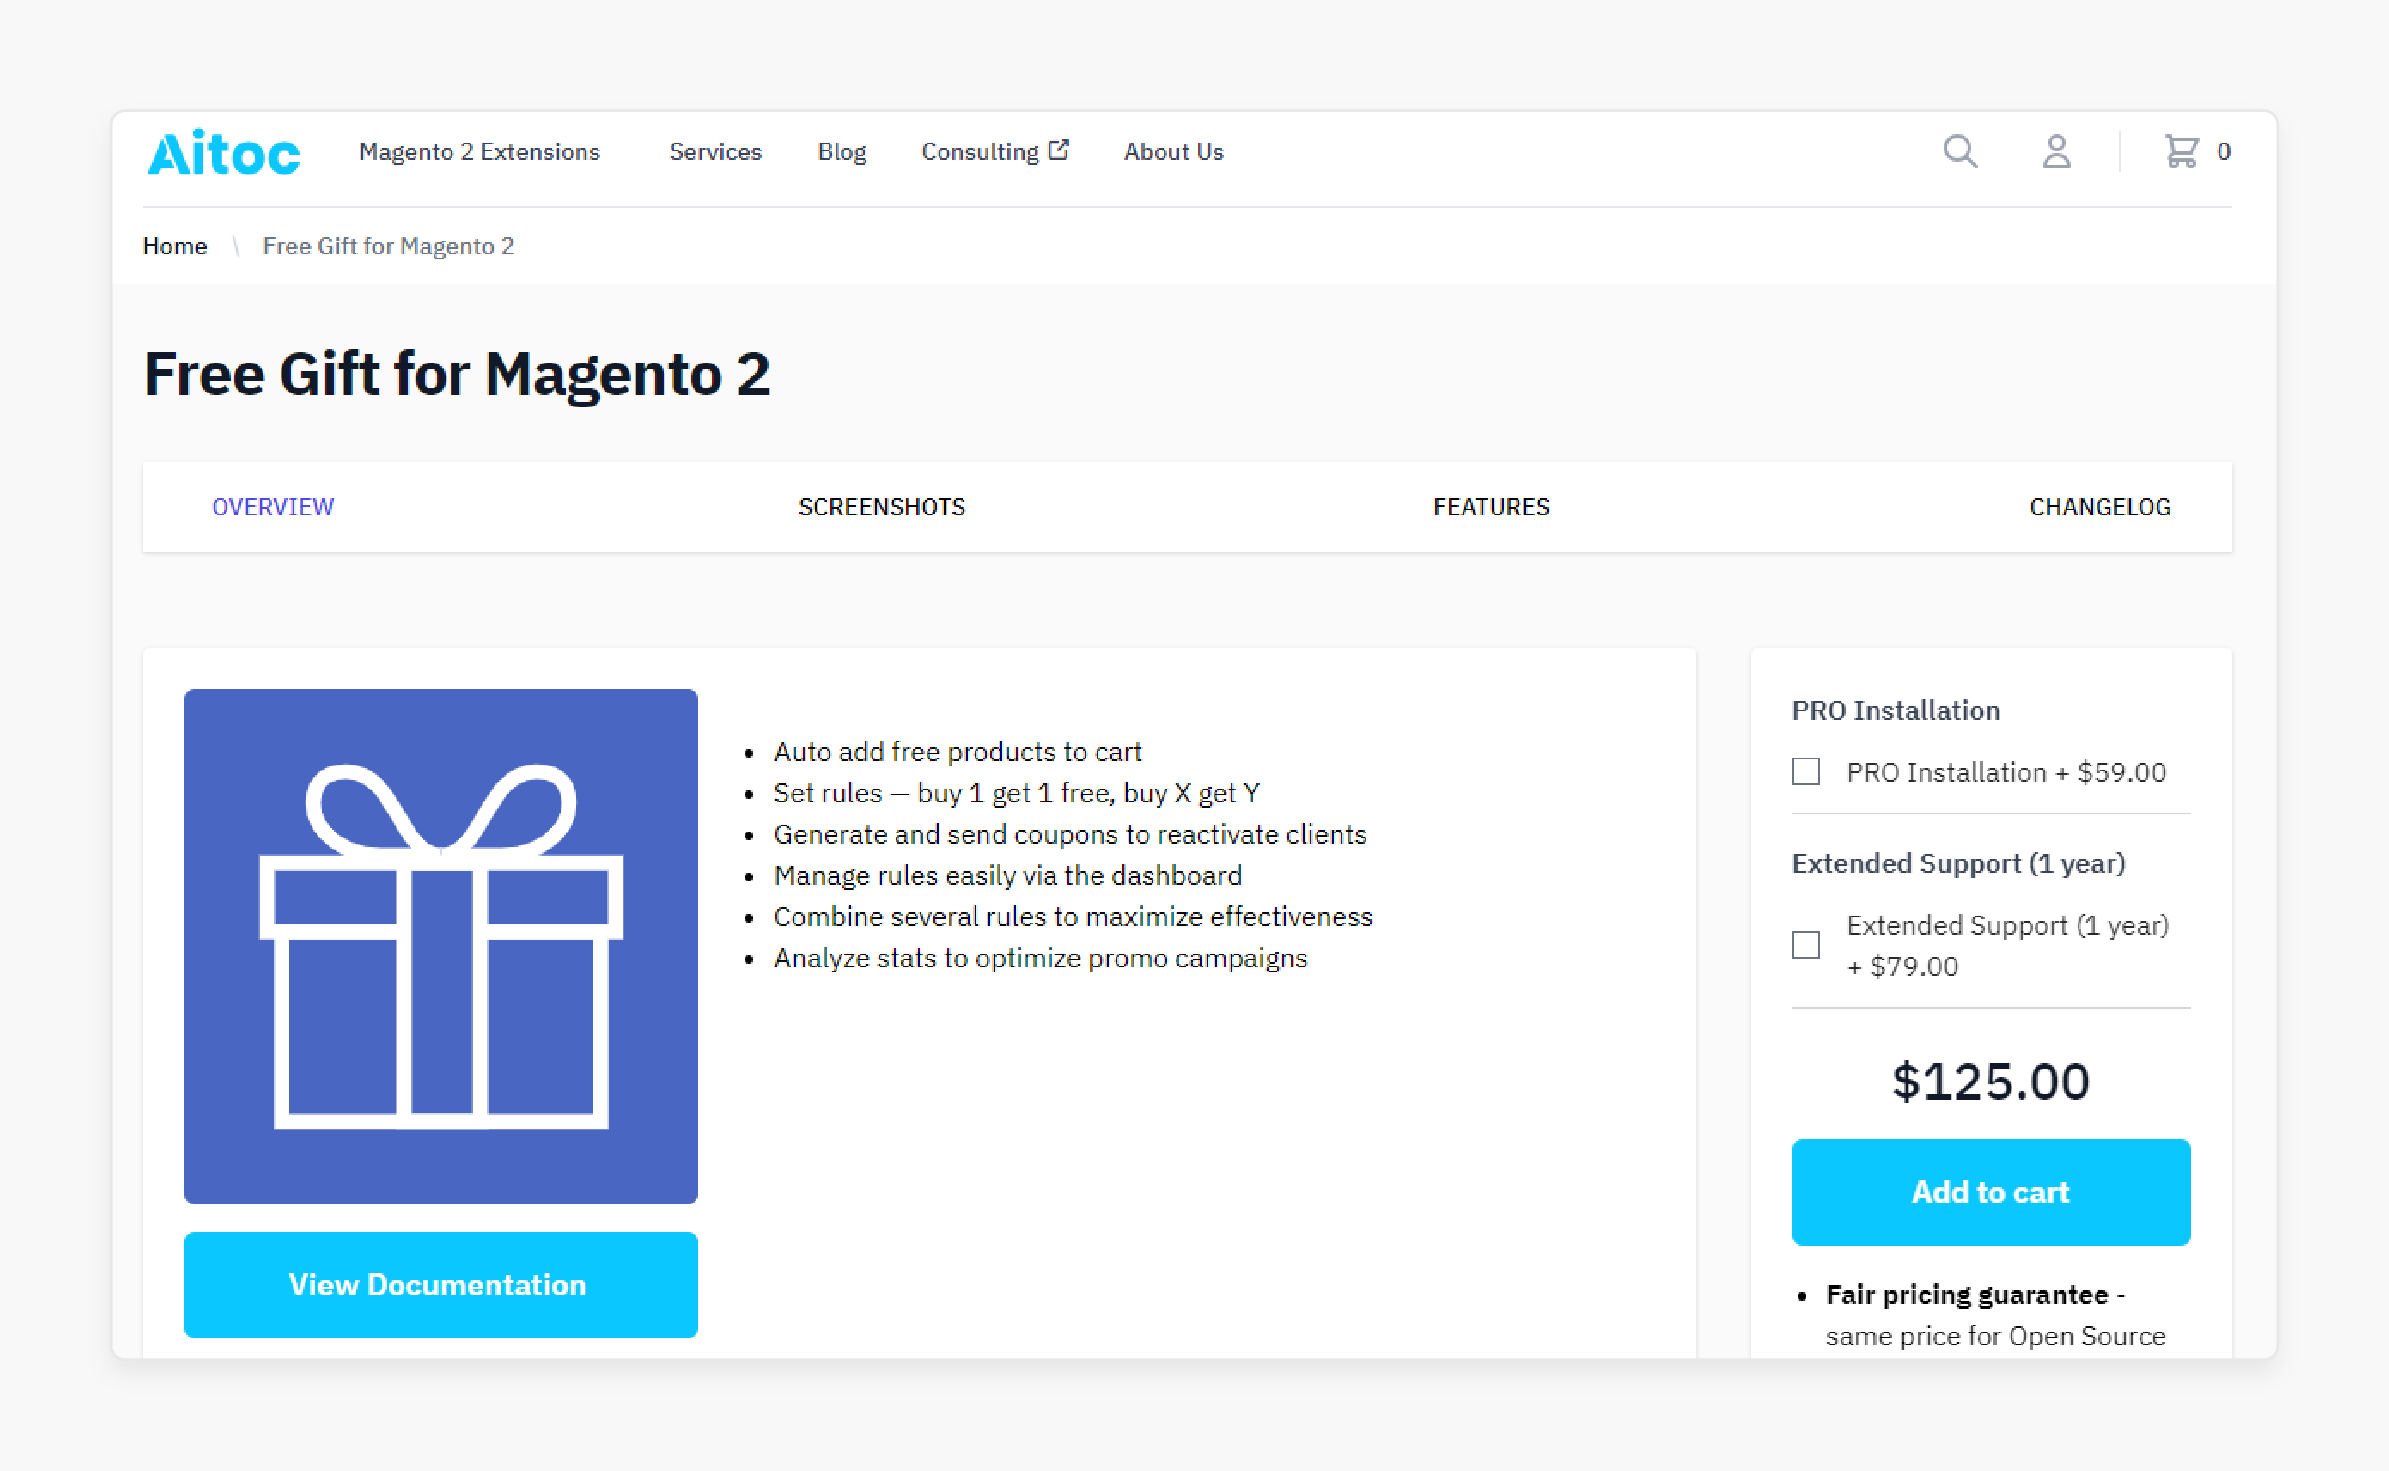
Task: Click the user account icon
Action: tap(2053, 152)
